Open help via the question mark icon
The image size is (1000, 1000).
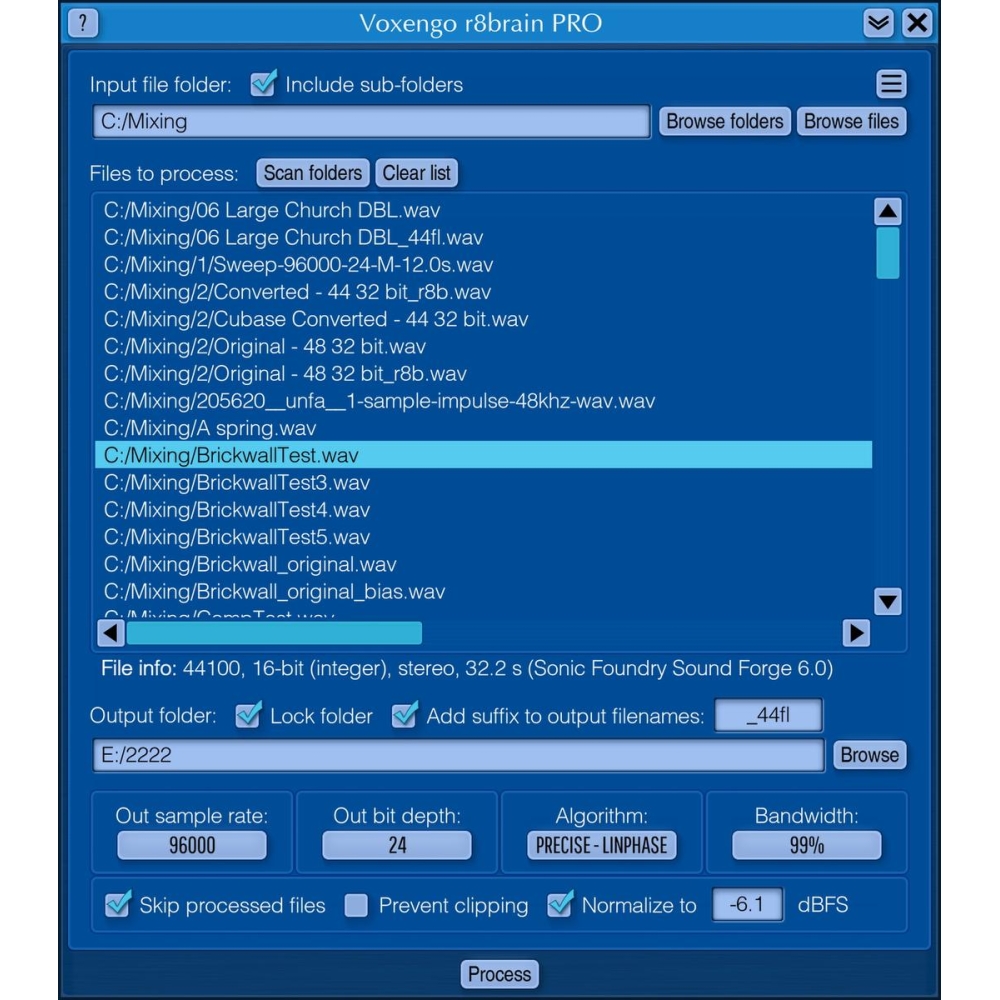(83, 23)
